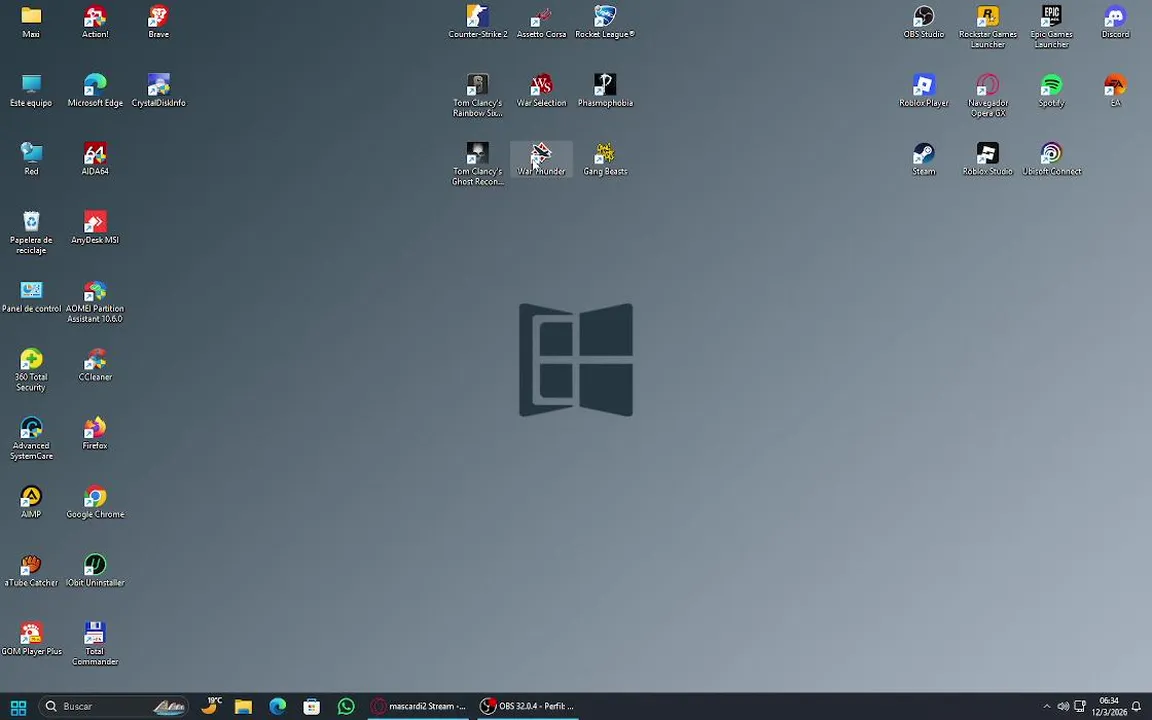This screenshot has height=720, width=1152.
Task: Select the Red network icon
Action: (x=31, y=159)
